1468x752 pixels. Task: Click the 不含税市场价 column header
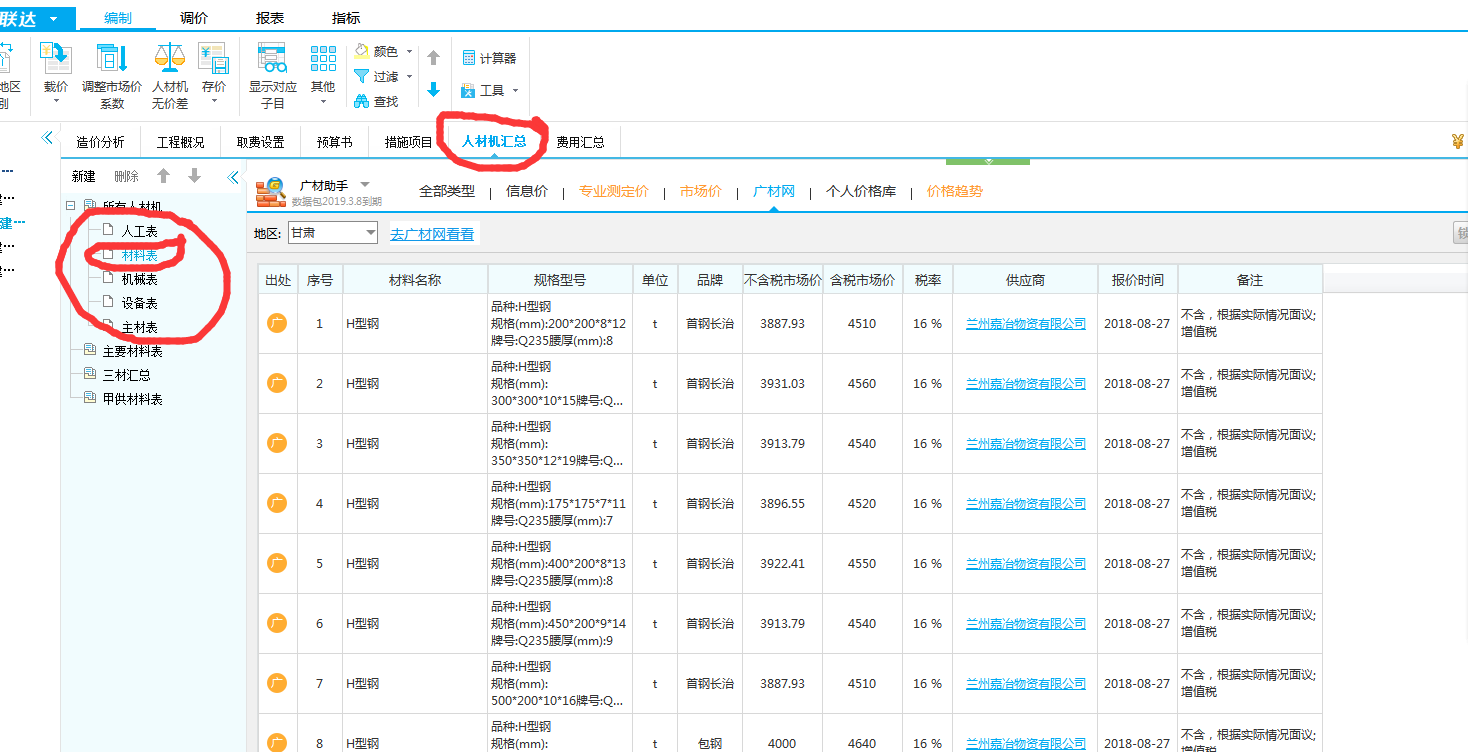(783, 280)
